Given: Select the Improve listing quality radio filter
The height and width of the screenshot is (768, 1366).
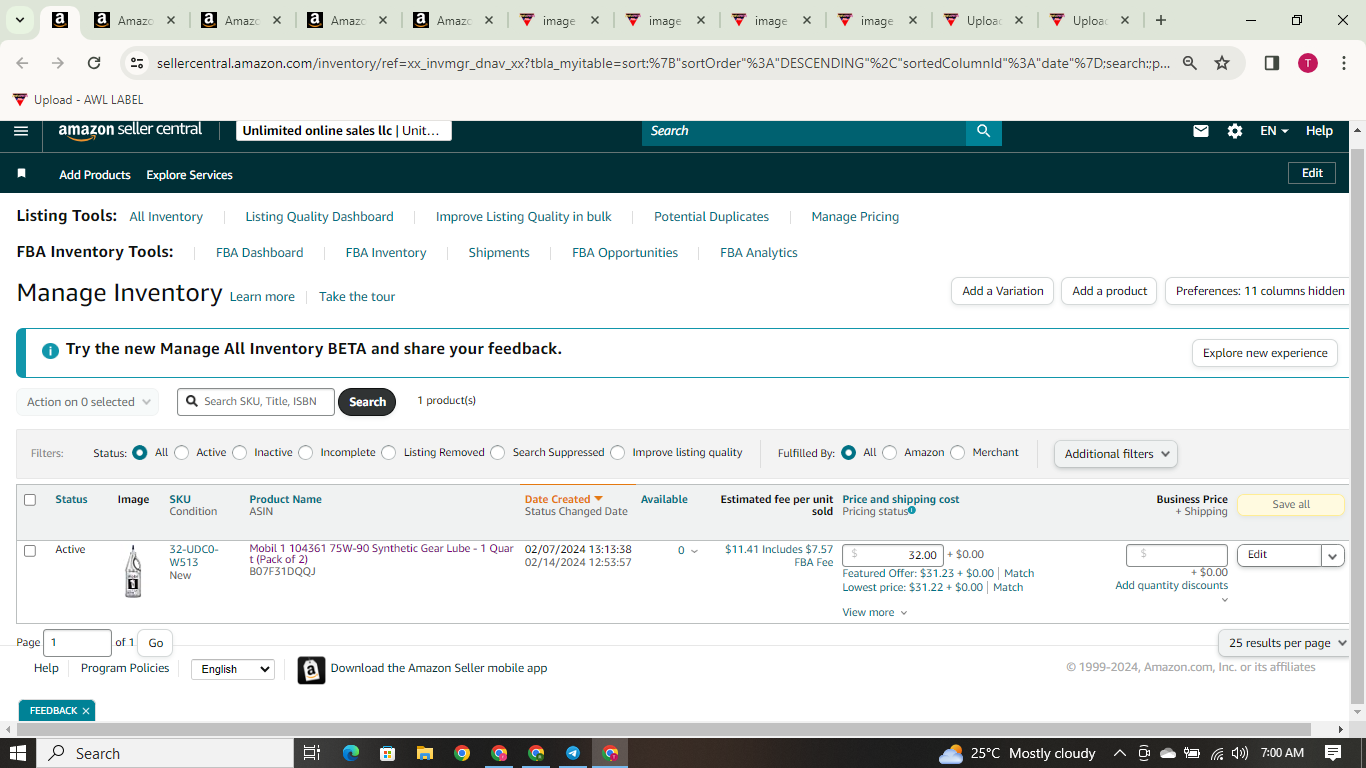Looking at the screenshot, I should click(618, 453).
